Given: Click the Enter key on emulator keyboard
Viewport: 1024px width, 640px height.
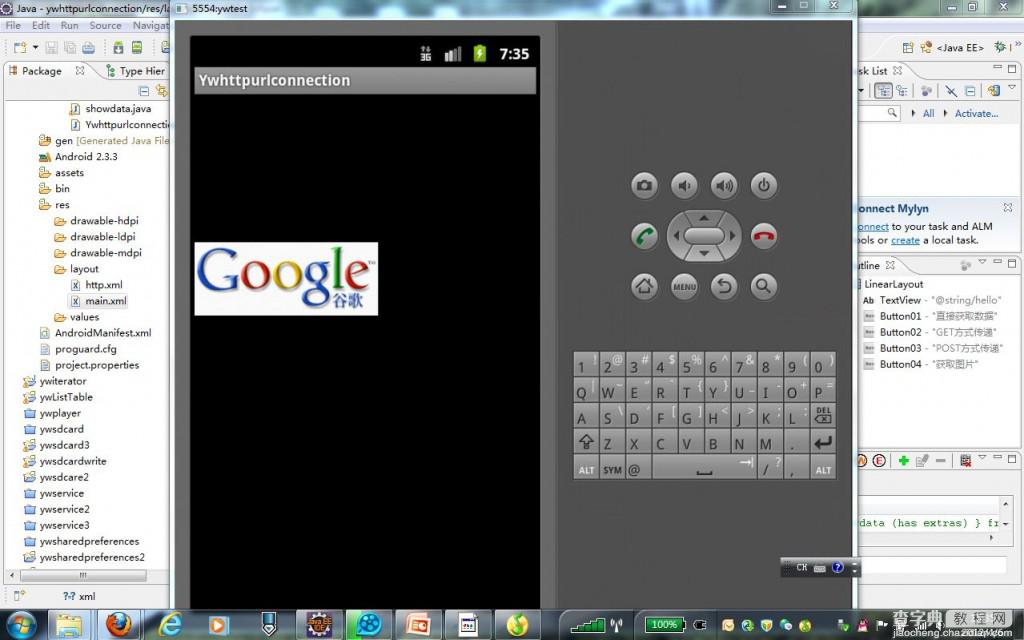Looking at the screenshot, I should tap(823, 442).
